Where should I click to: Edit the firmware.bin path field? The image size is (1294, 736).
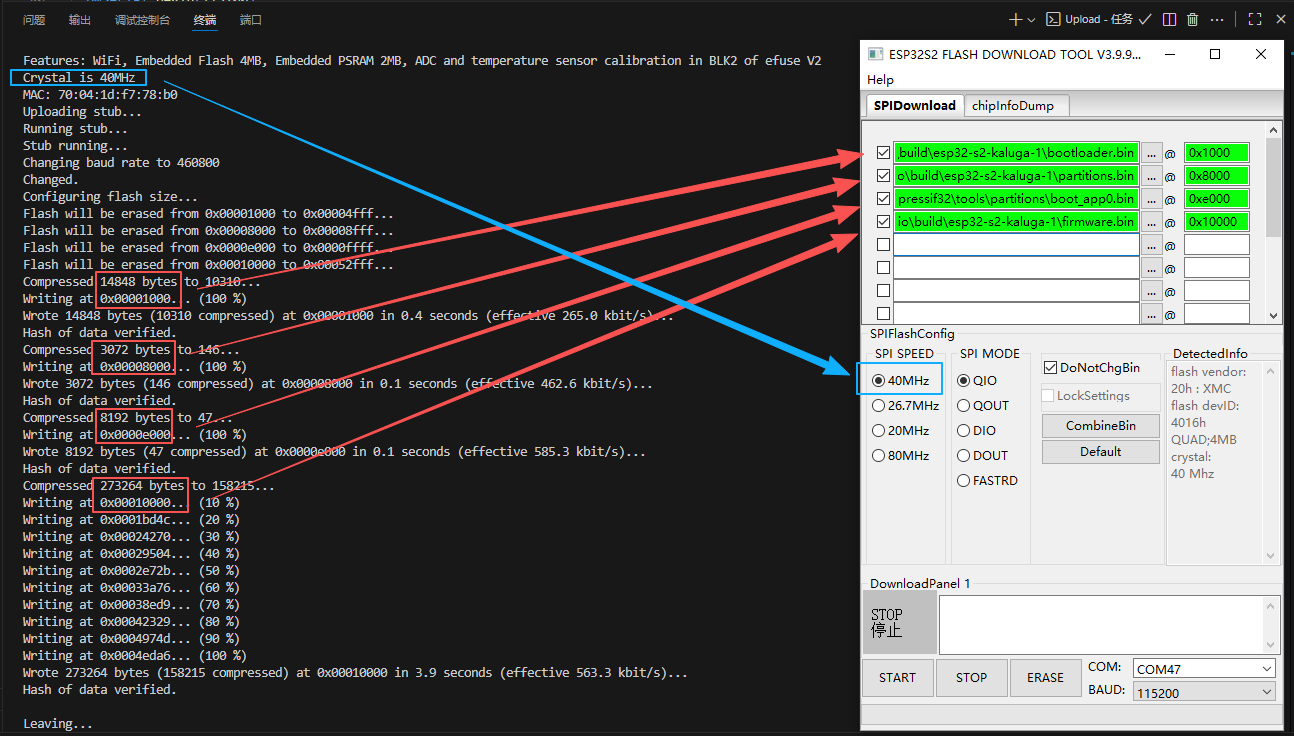click(1016, 222)
